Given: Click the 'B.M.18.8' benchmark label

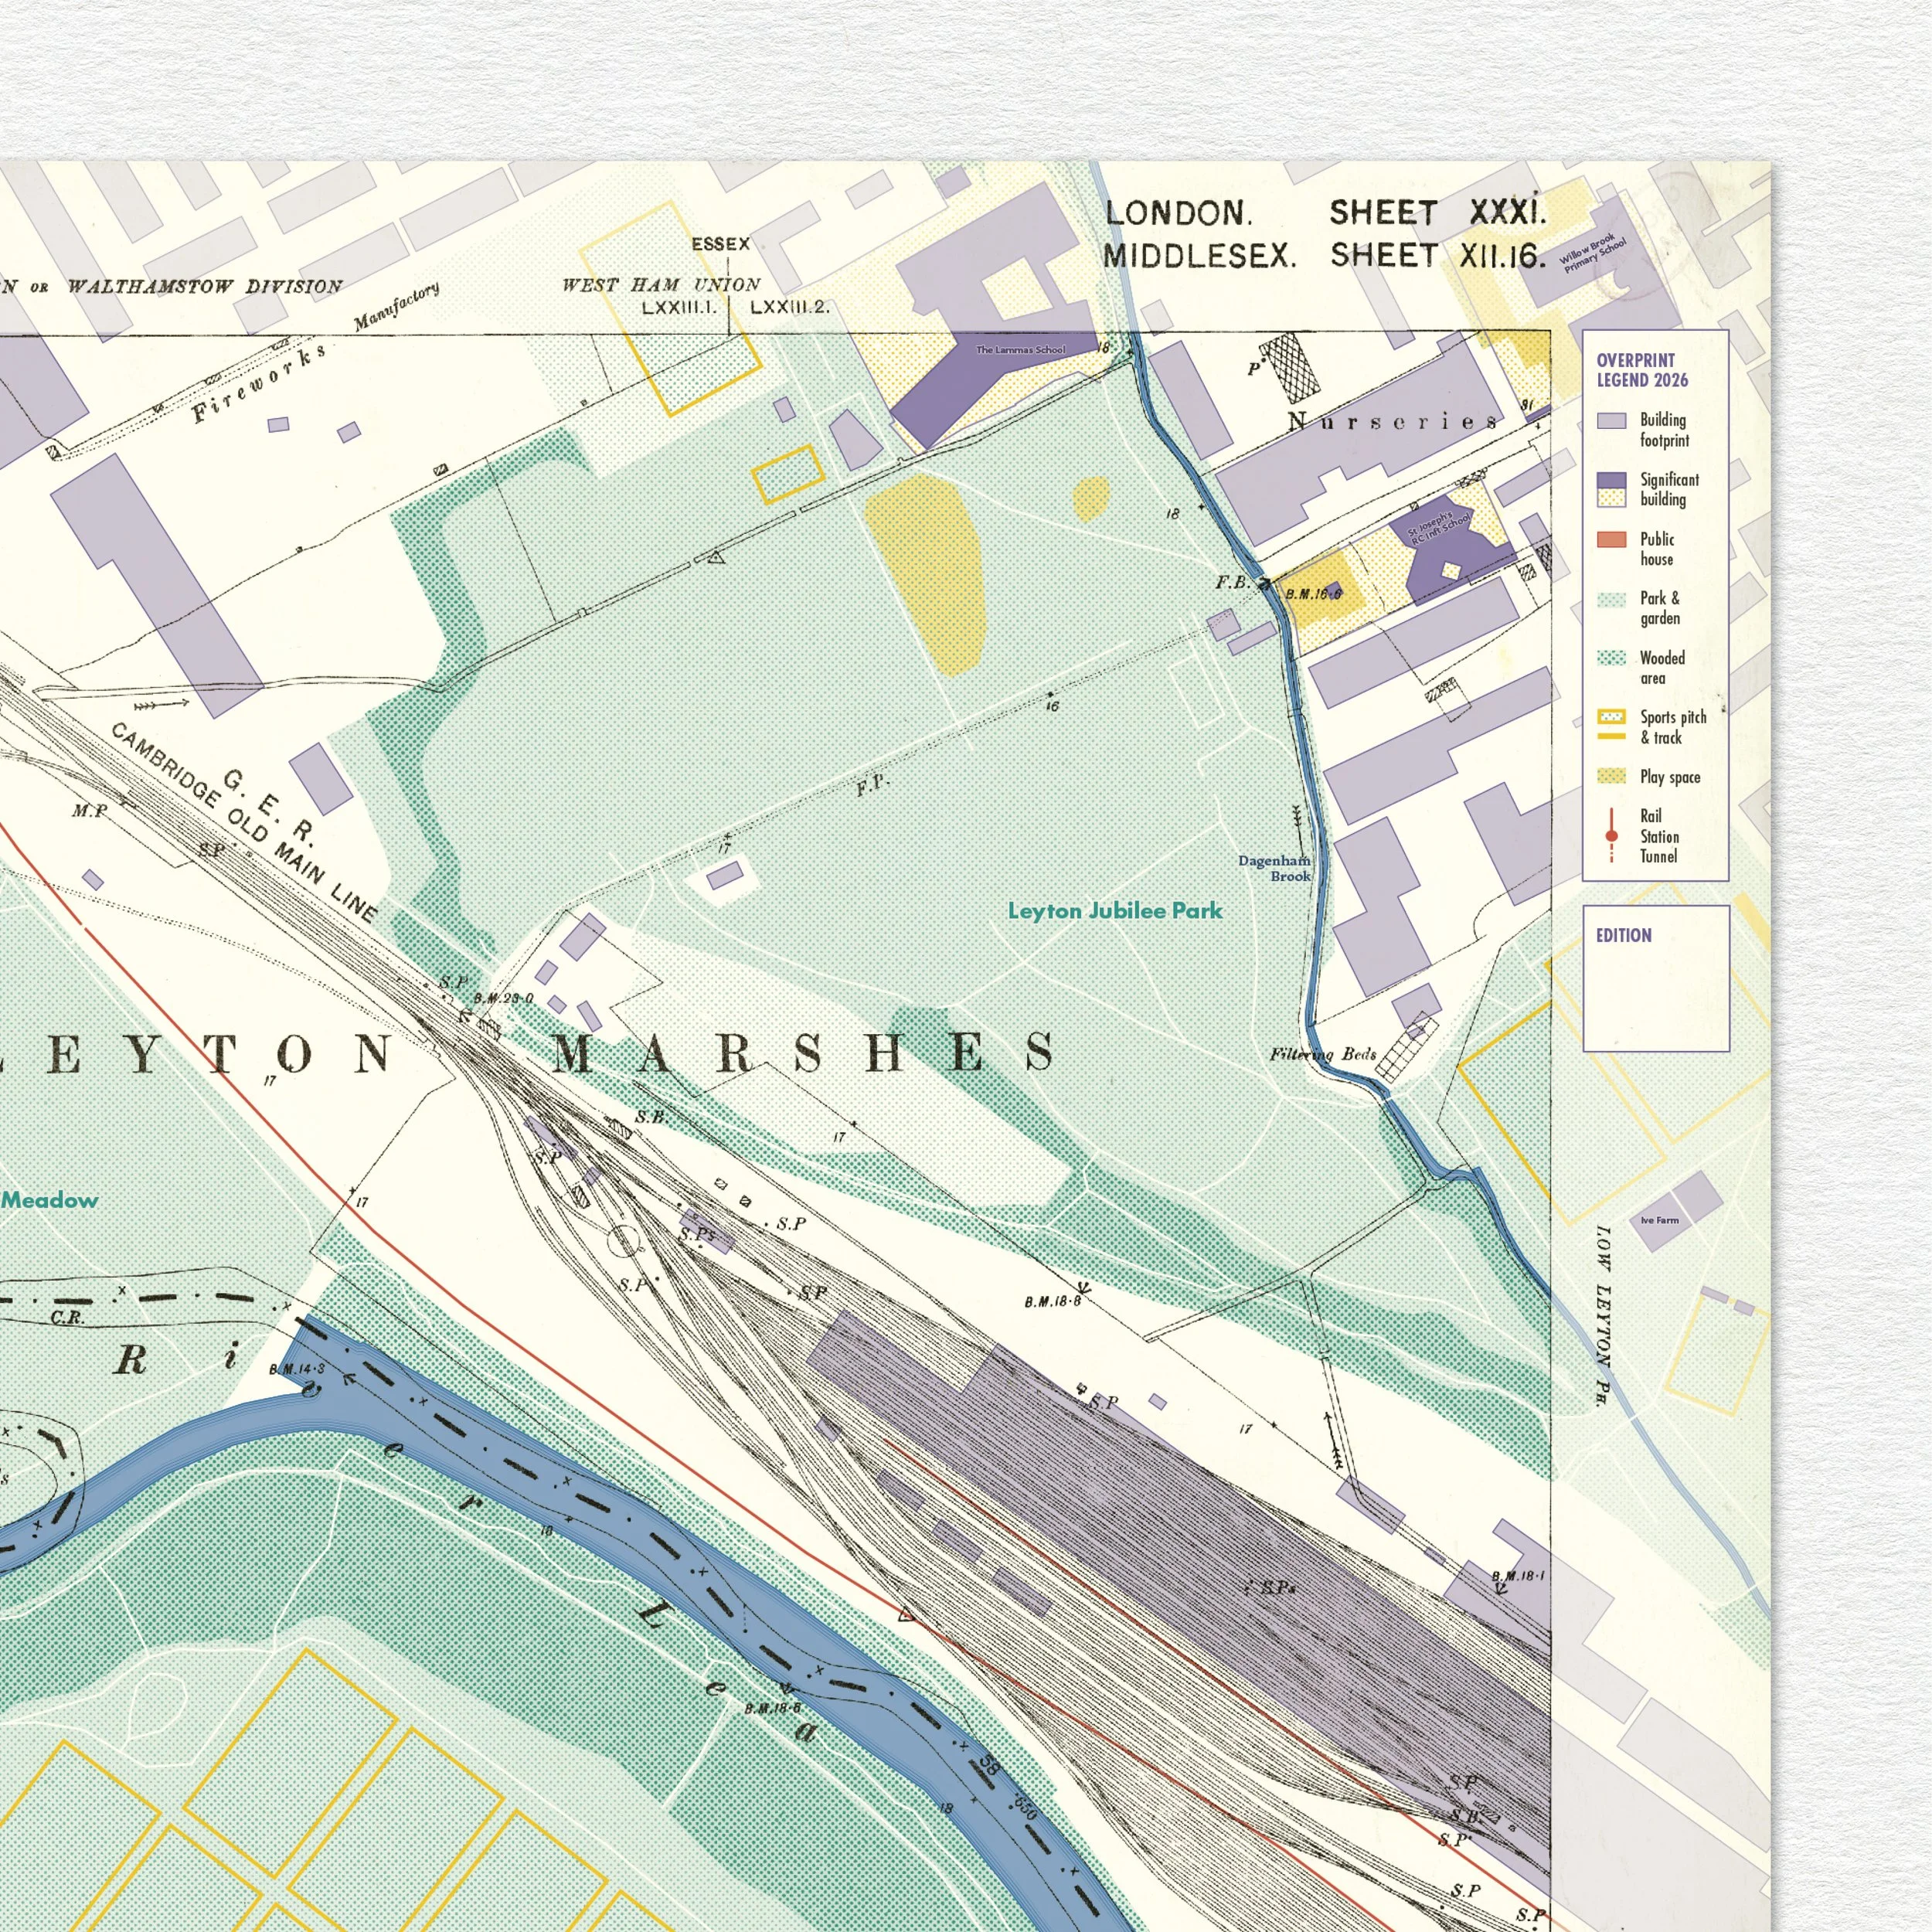Looking at the screenshot, I should [x=1052, y=1301].
